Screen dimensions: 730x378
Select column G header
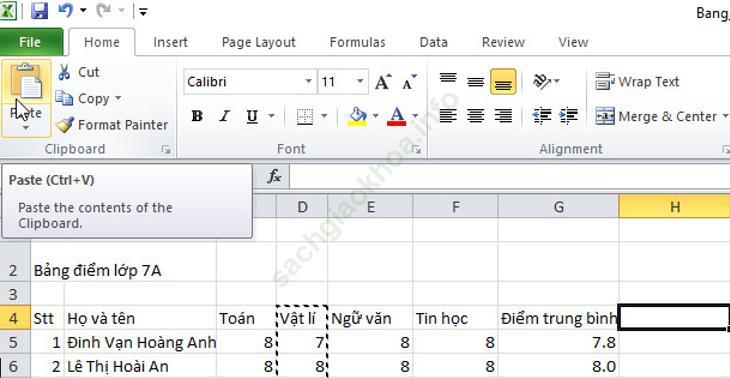coord(558,207)
